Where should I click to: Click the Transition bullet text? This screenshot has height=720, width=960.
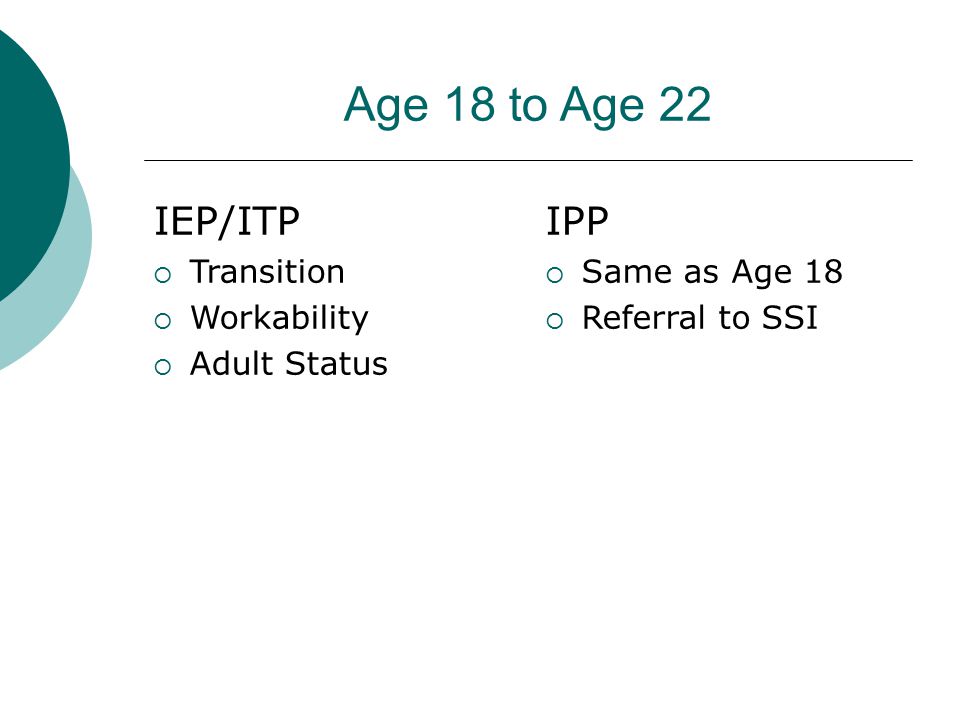pos(268,272)
